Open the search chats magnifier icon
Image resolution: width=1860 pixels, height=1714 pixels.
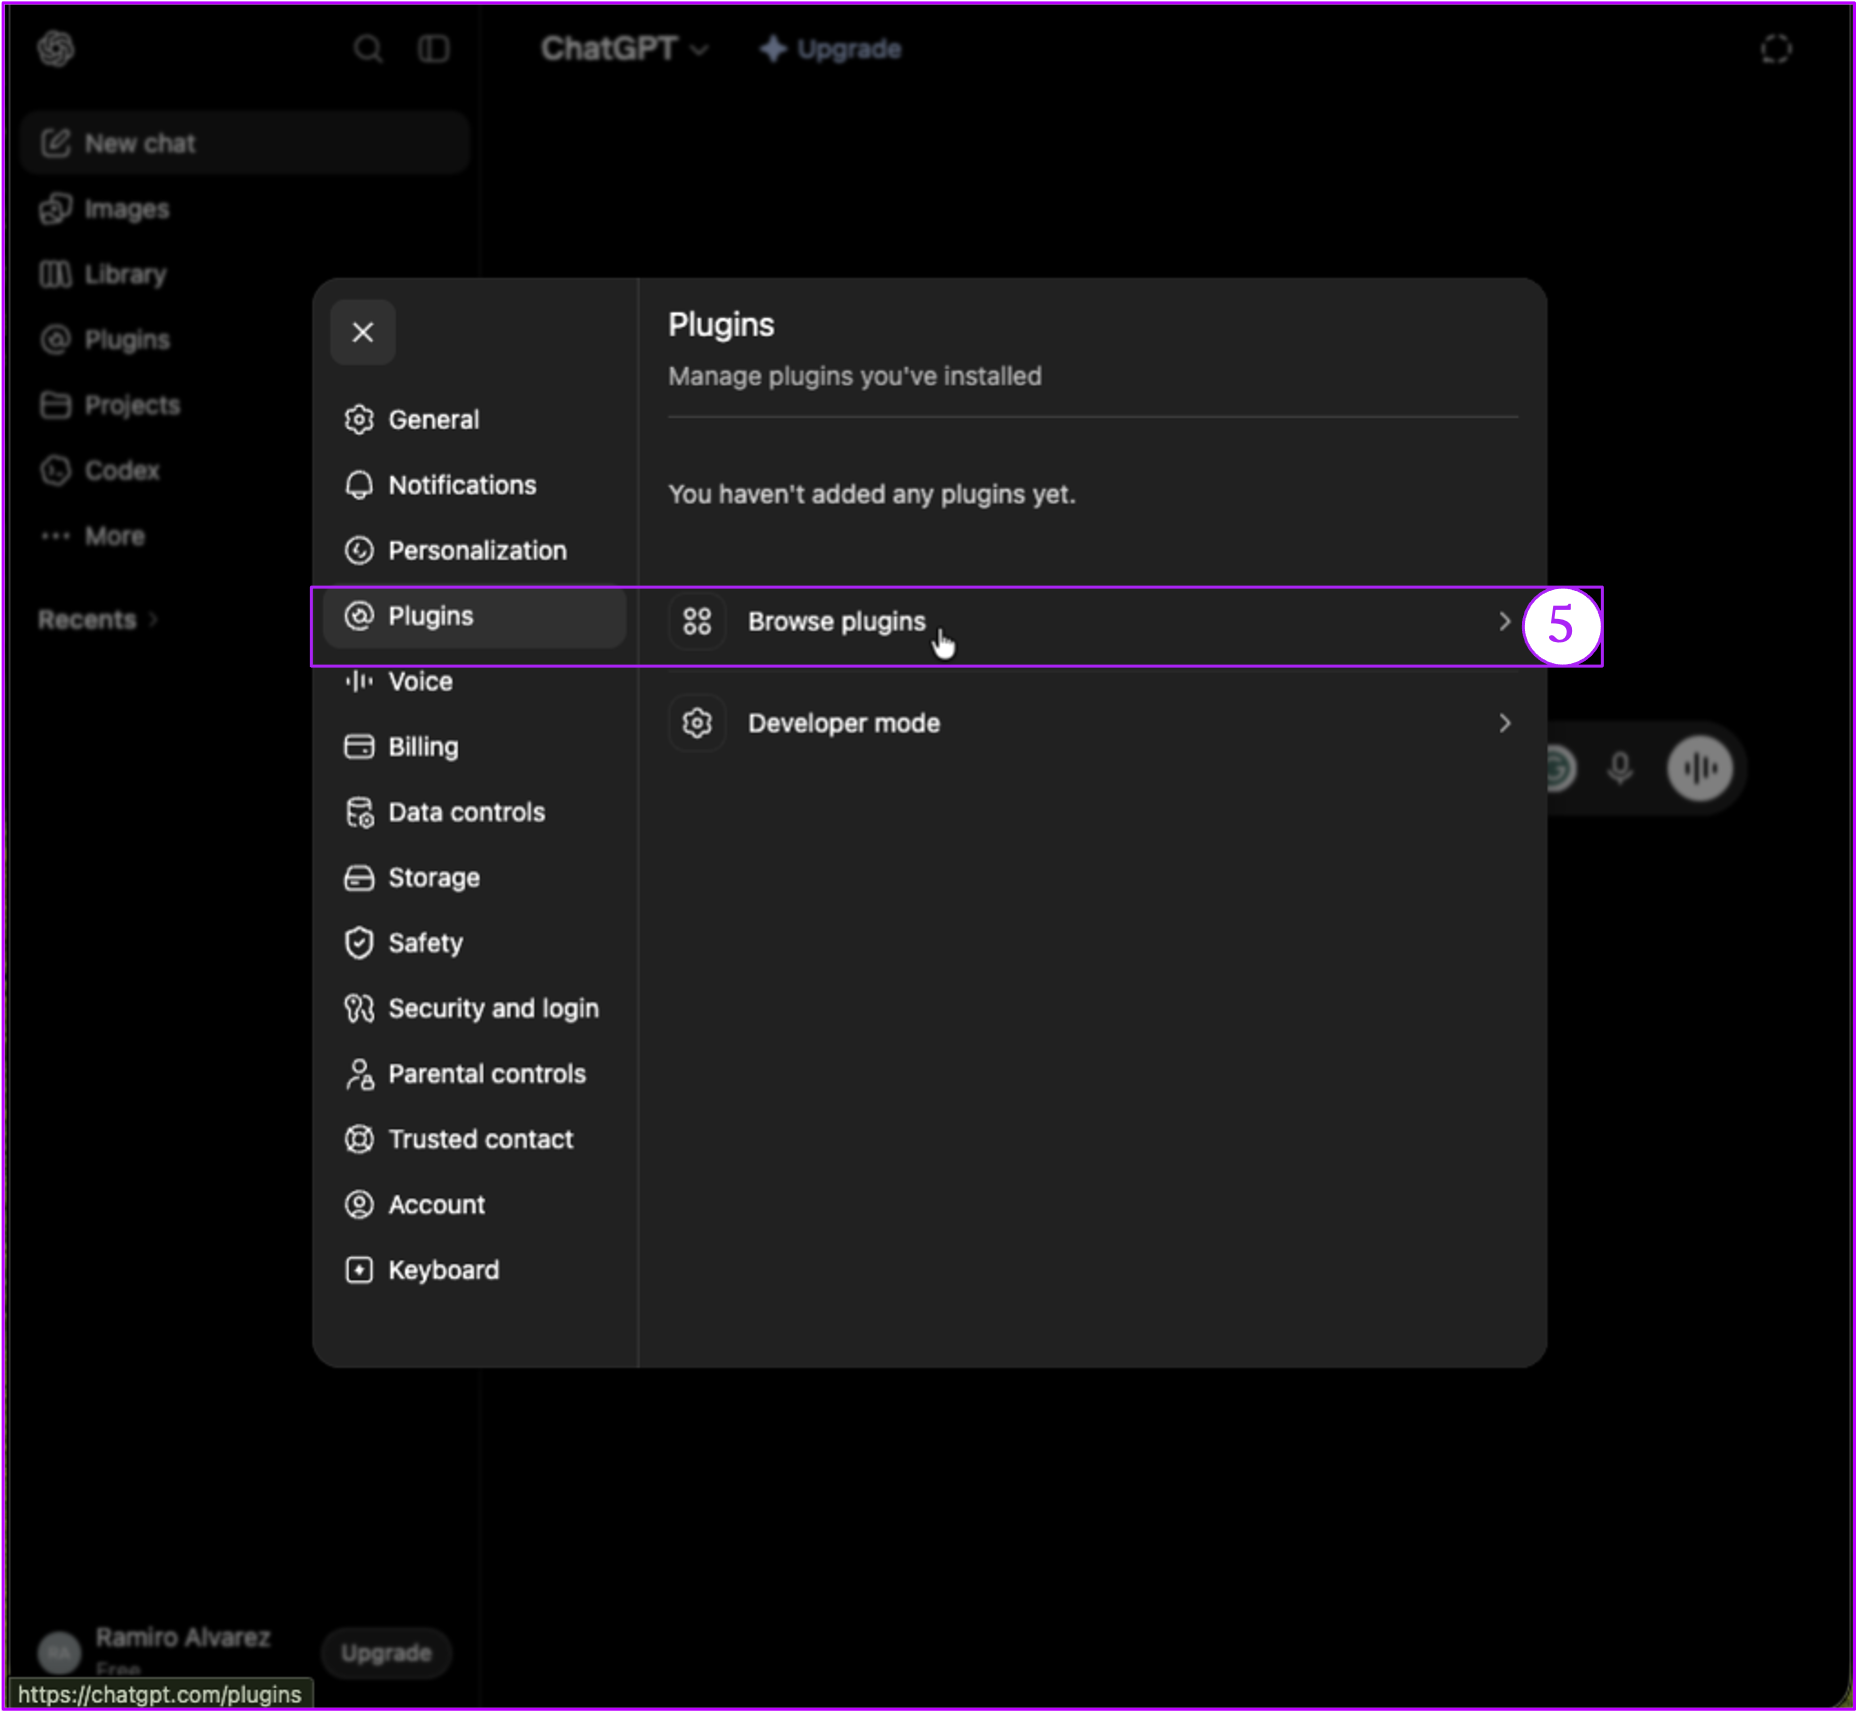click(x=368, y=48)
